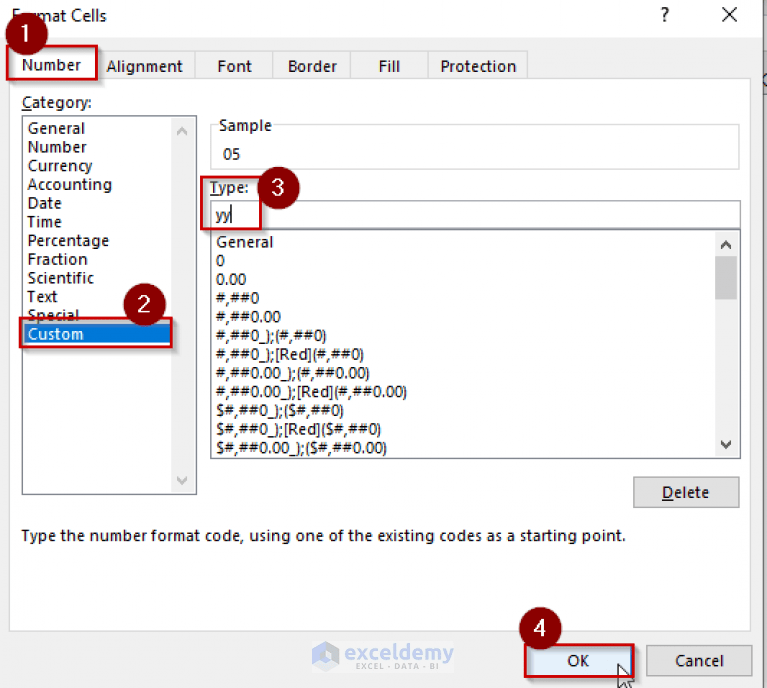This screenshot has width=767, height=688.
Task: Select #,##0.00_);[Red](#,##0.00) format code
Action: (x=312, y=391)
